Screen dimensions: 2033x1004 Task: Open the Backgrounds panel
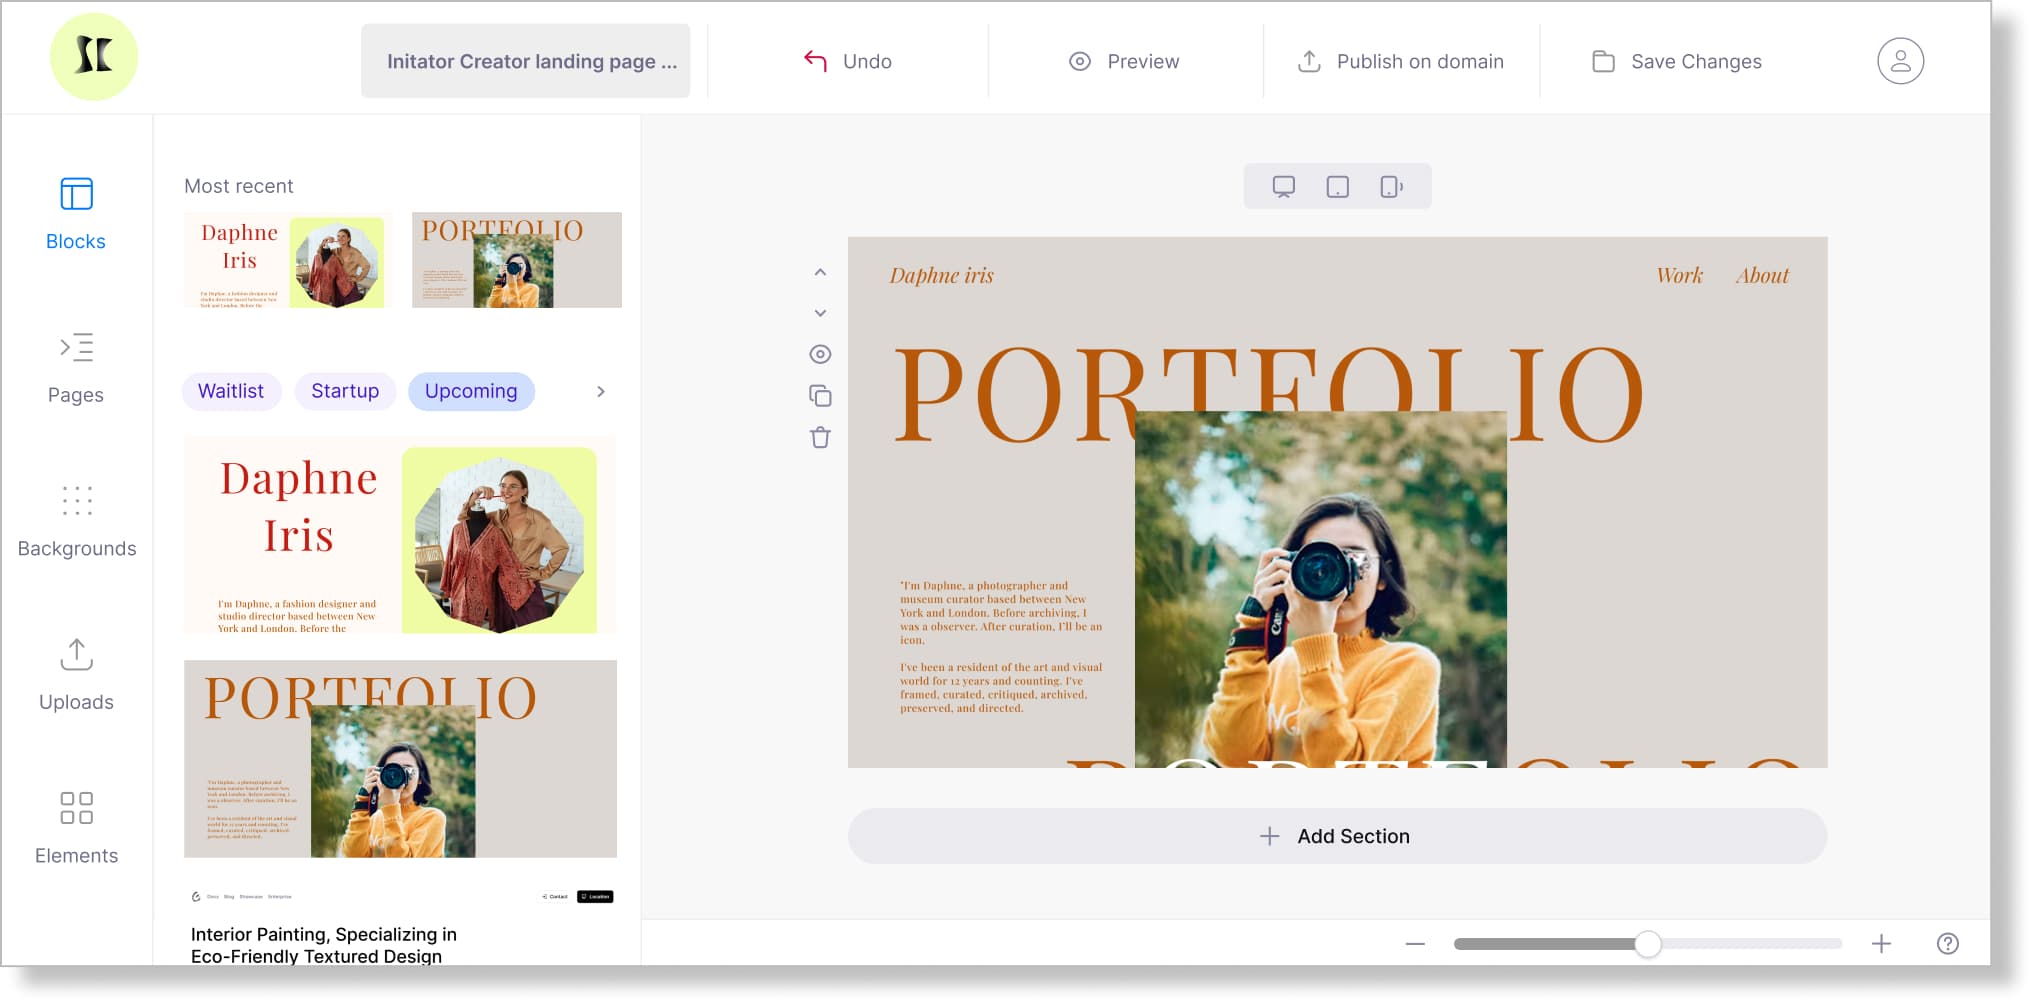77,521
